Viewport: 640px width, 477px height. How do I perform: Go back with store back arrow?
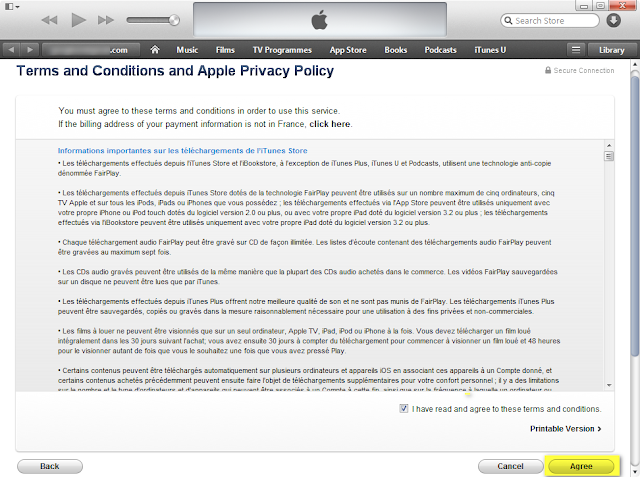point(11,50)
